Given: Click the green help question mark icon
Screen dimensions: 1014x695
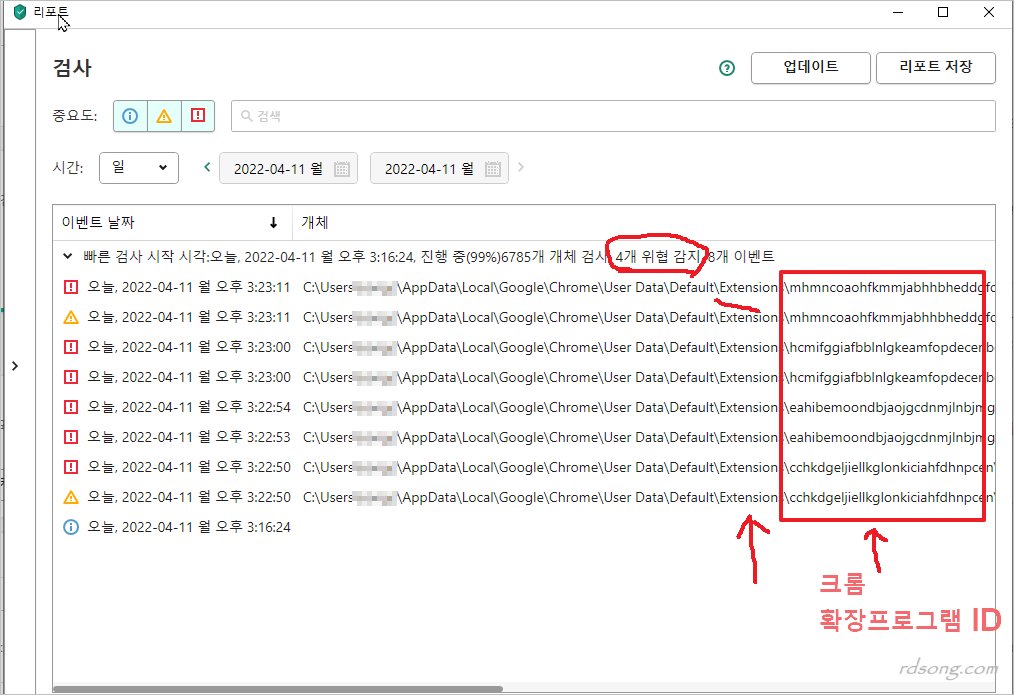Looking at the screenshot, I should (727, 69).
